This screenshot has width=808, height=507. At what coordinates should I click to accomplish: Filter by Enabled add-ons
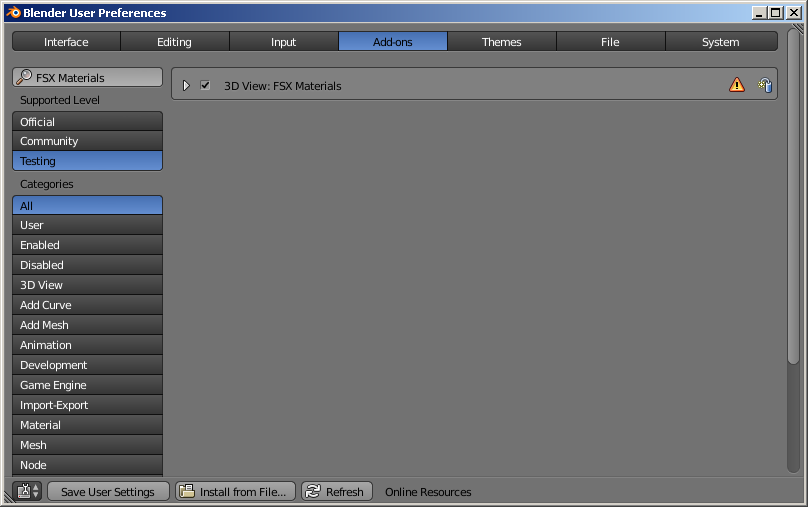pyautogui.click(x=87, y=245)
